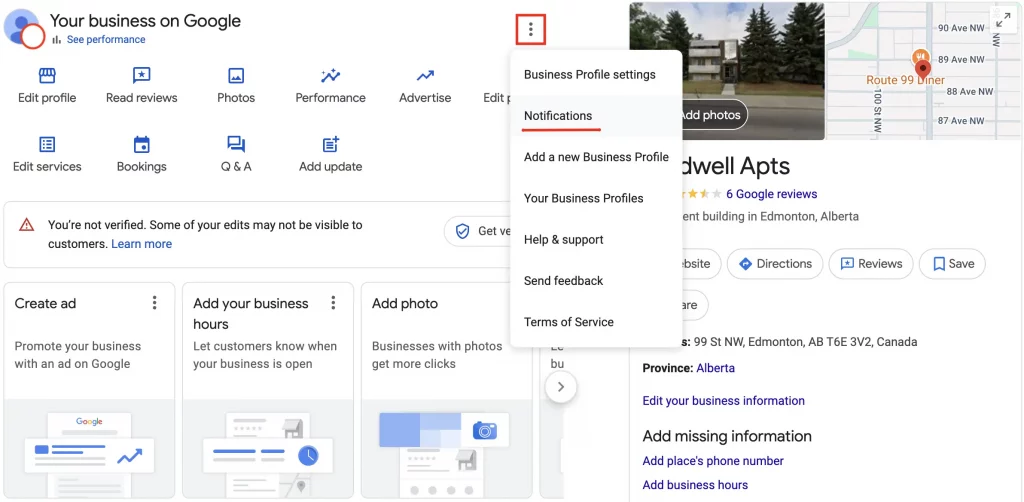Viewport: 1024px width, 502px height.
Task: Click the Directions button
Action: (x=775, y=264)
